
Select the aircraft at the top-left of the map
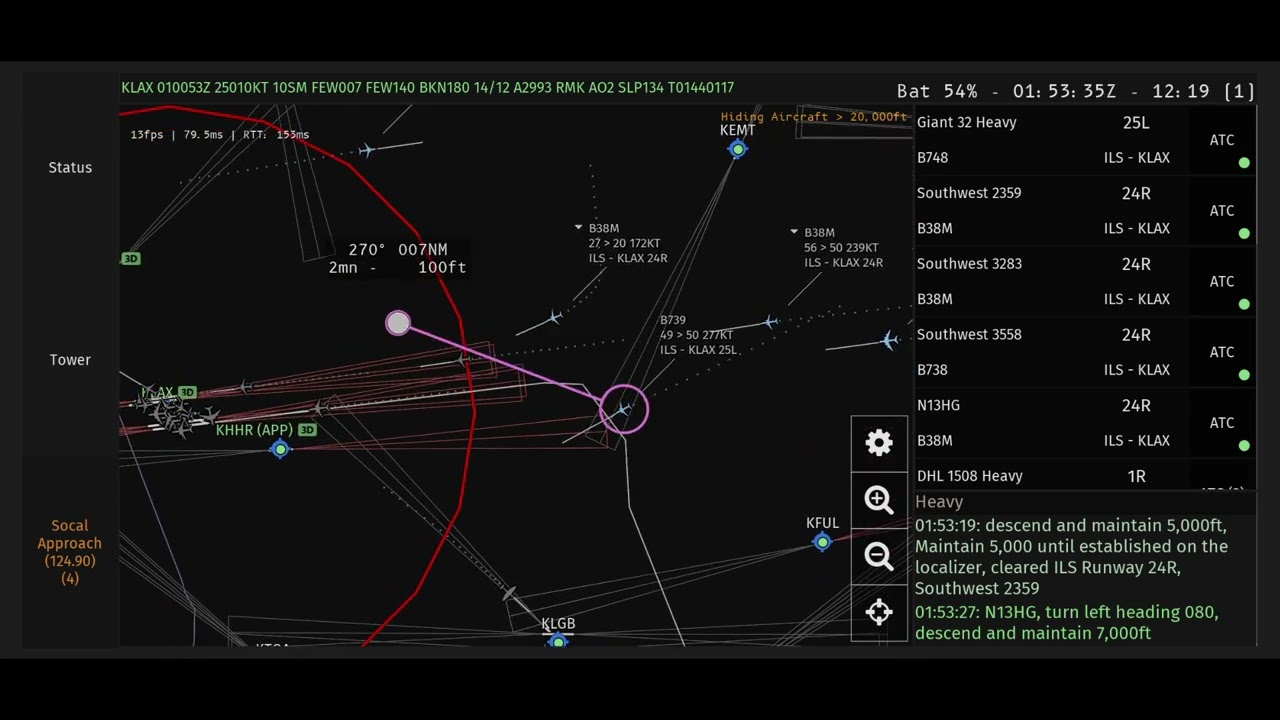pyautogui.click(x=367, y=150)
